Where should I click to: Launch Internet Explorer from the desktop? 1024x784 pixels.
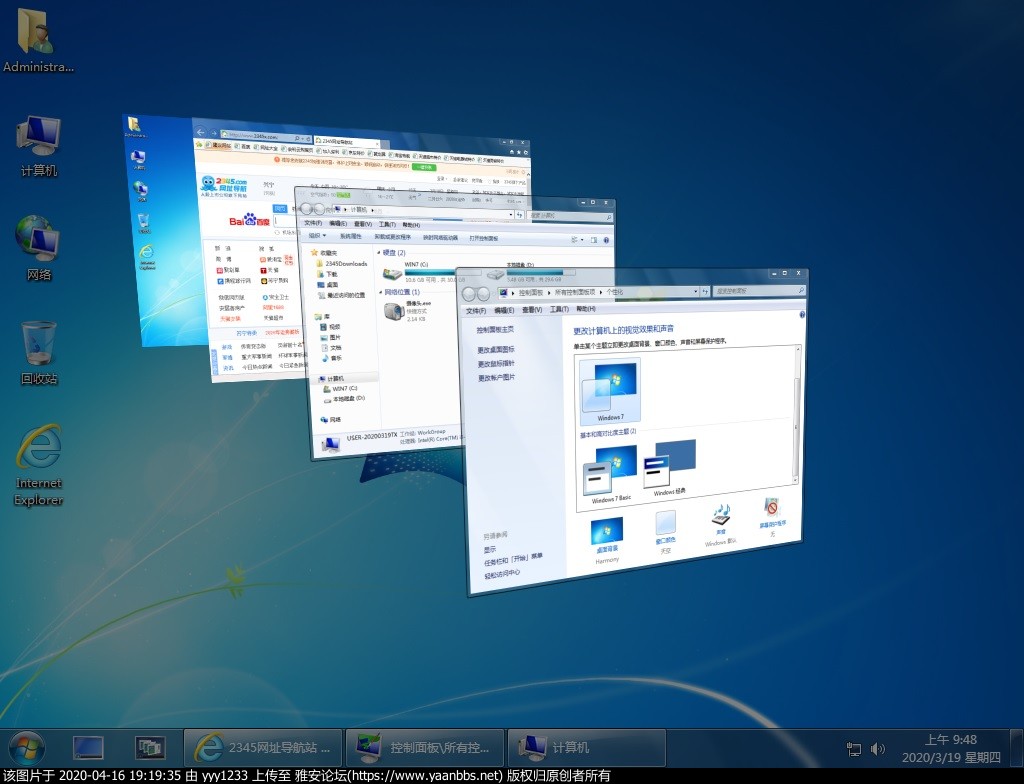coord(39,465)
